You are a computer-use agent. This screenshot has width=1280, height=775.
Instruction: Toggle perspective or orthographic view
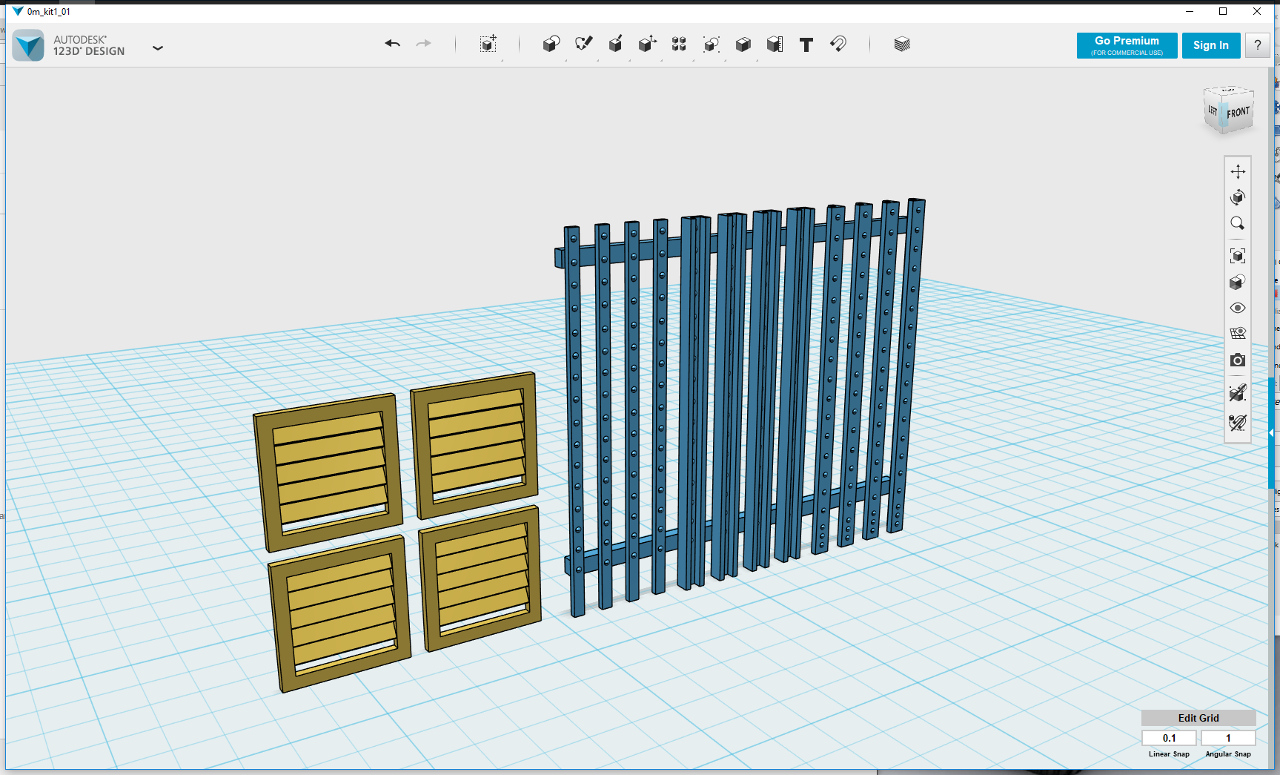click(x=1238, y=283)
